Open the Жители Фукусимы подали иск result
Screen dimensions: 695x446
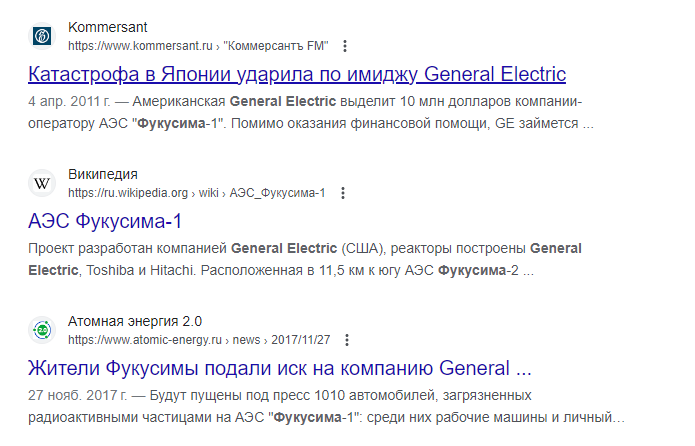(280, 368)
